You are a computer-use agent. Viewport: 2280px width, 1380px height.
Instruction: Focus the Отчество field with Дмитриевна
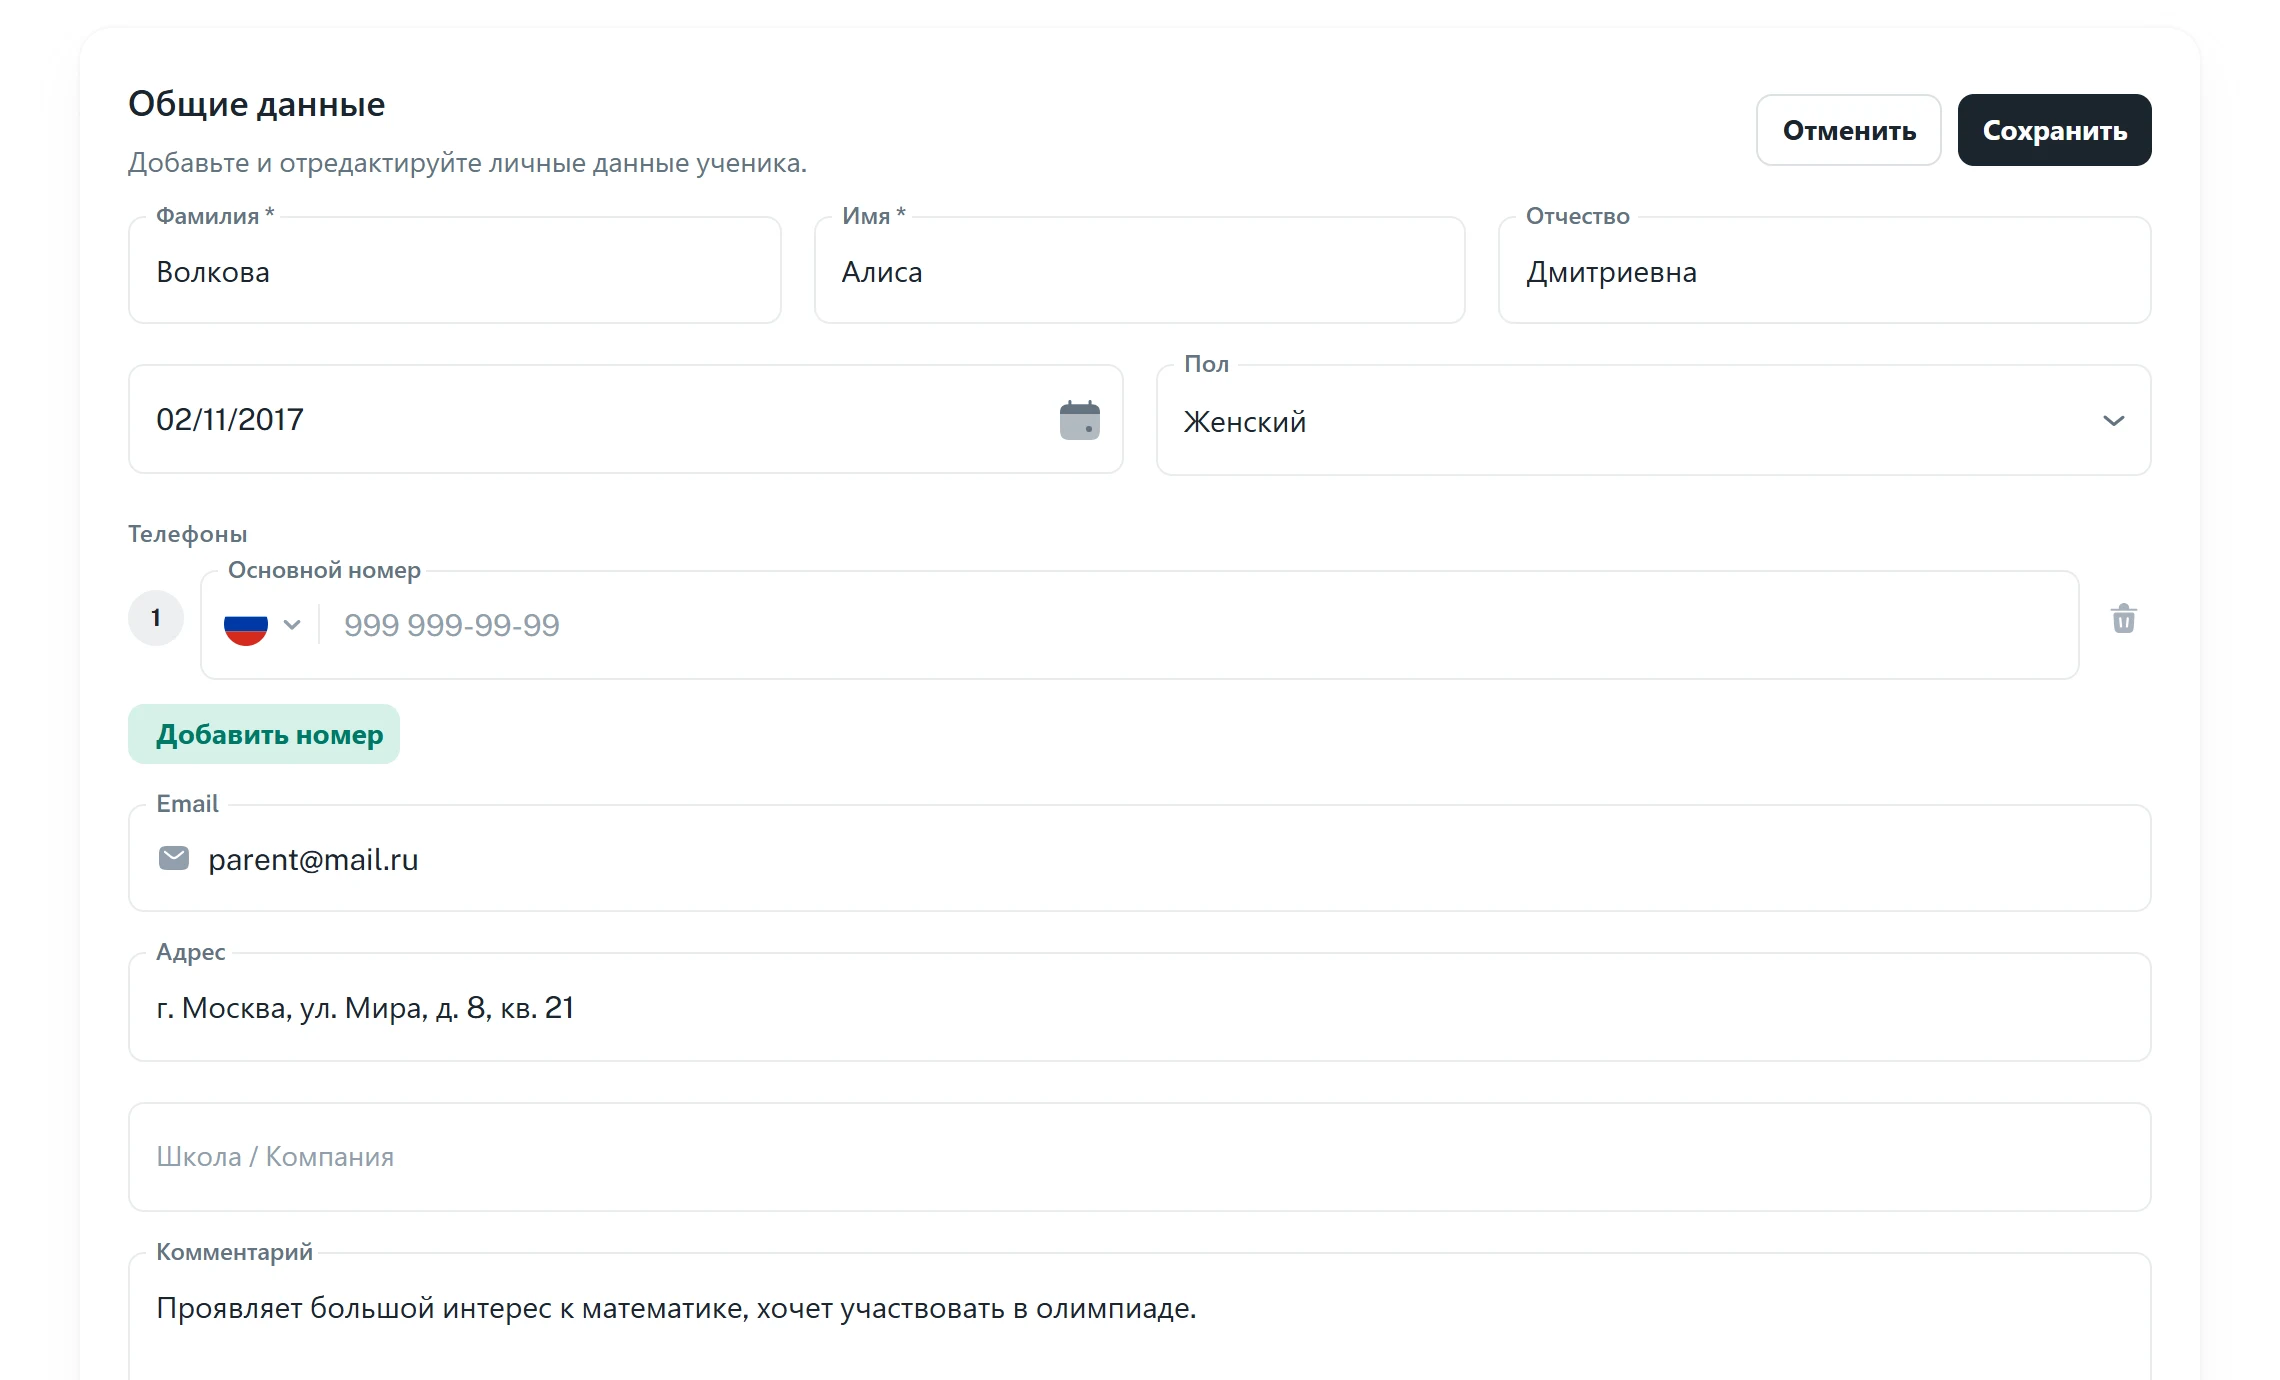(x=1825, y=270)
